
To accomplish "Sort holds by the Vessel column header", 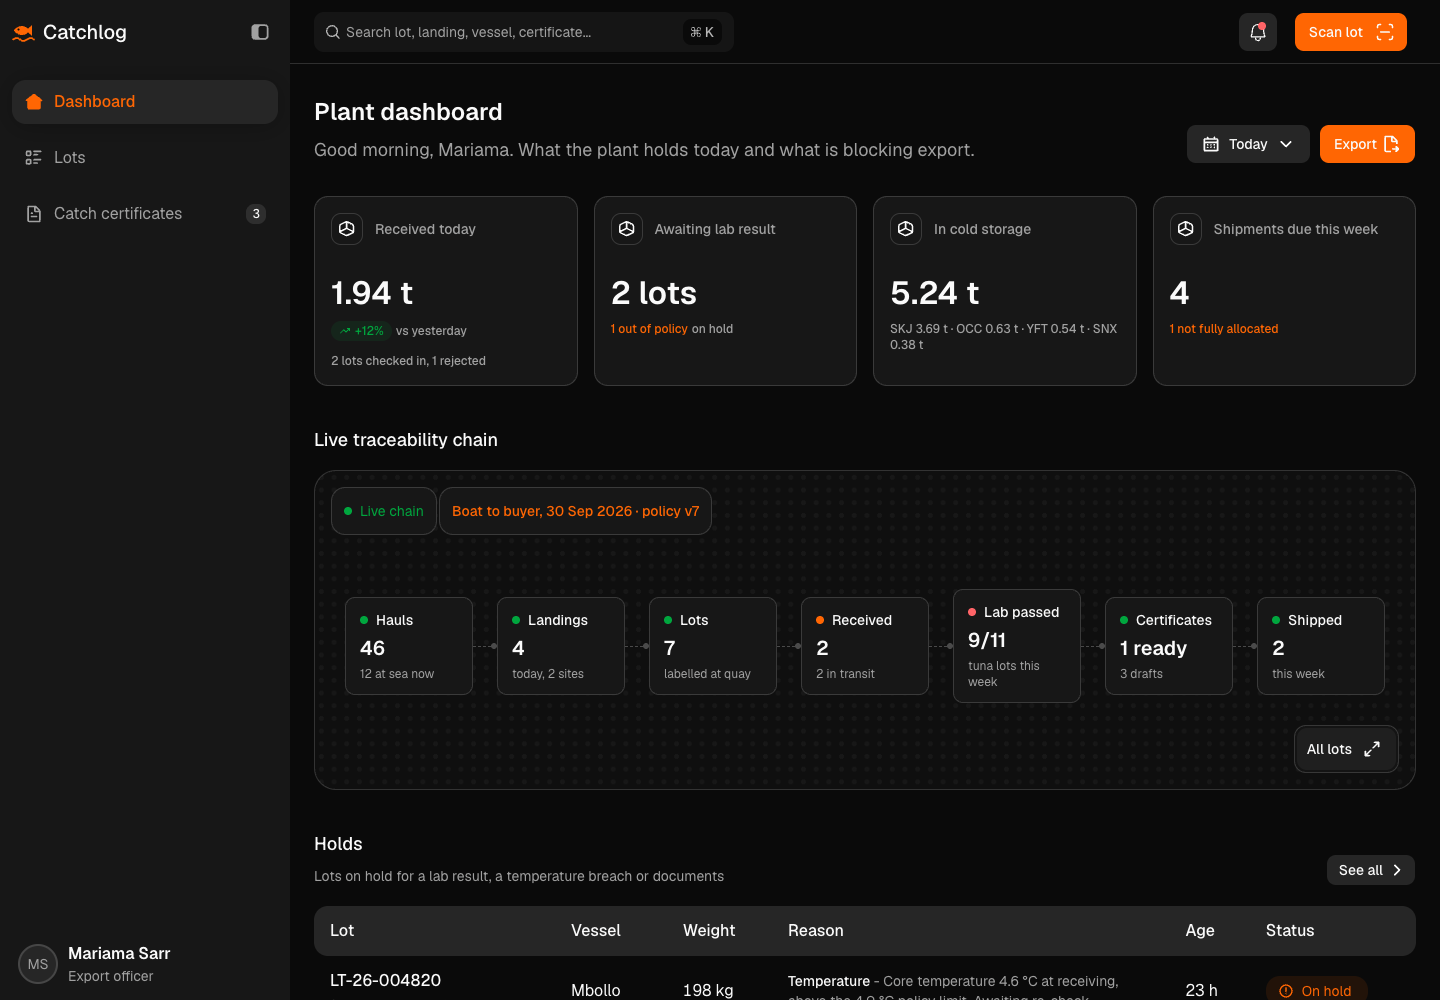I will click(x=596, y=931).
